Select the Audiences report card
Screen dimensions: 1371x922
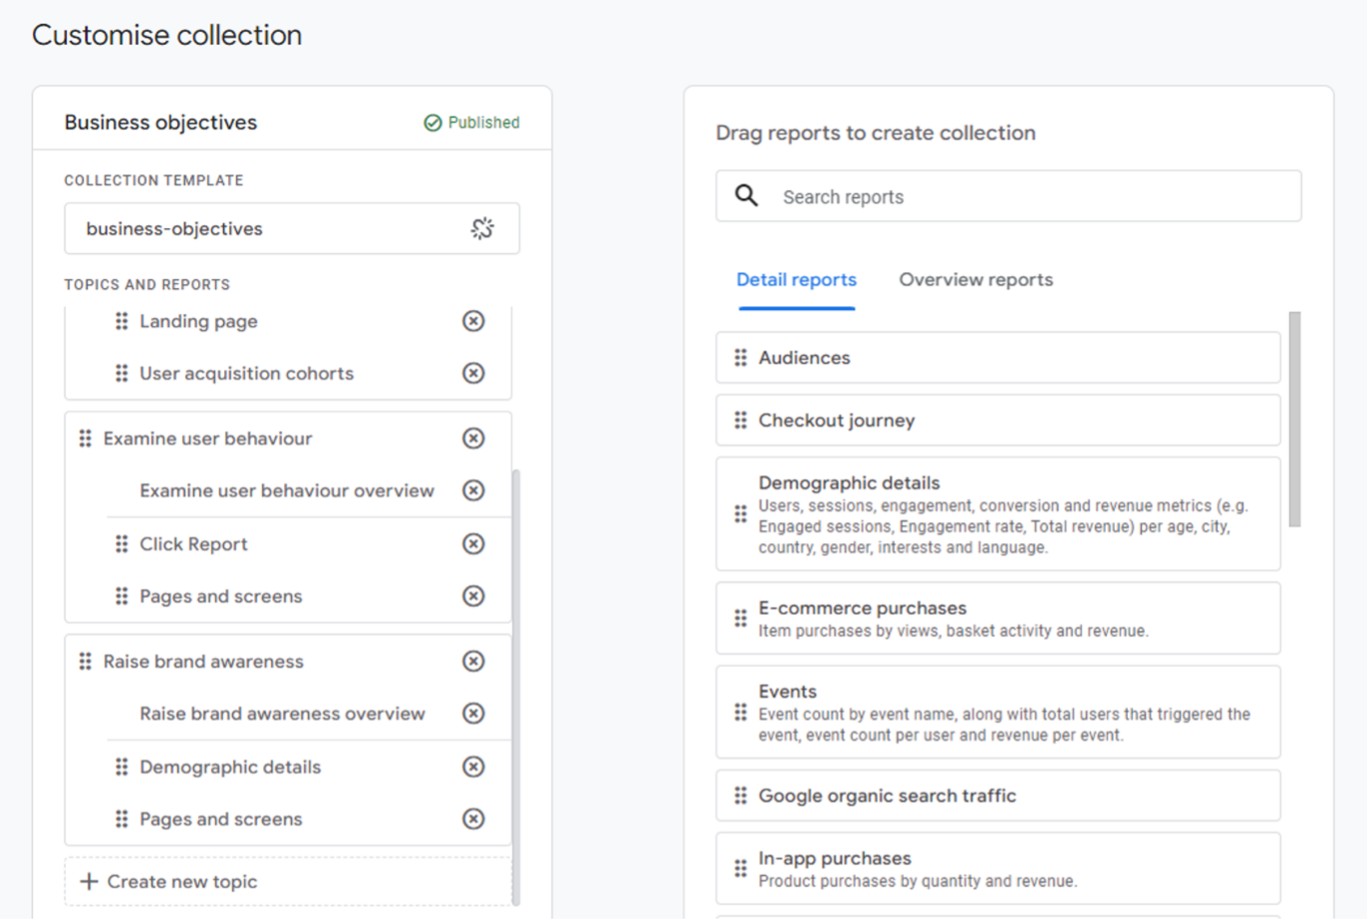[x=998, y=358]
